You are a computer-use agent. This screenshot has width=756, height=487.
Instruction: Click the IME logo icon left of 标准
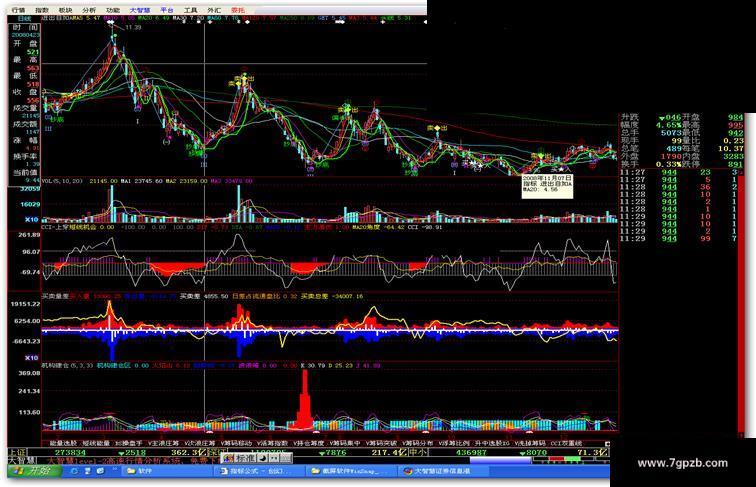[228, 458]
